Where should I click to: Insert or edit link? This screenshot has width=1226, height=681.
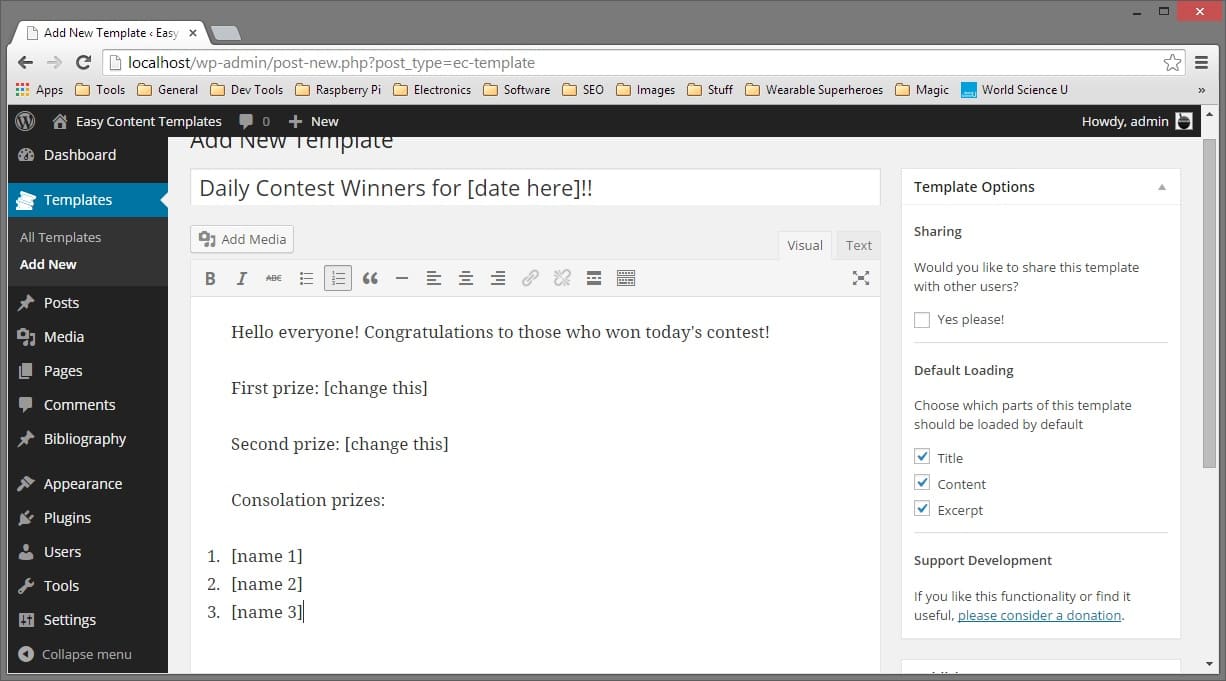pyautogui.click(x=530, y=278)
